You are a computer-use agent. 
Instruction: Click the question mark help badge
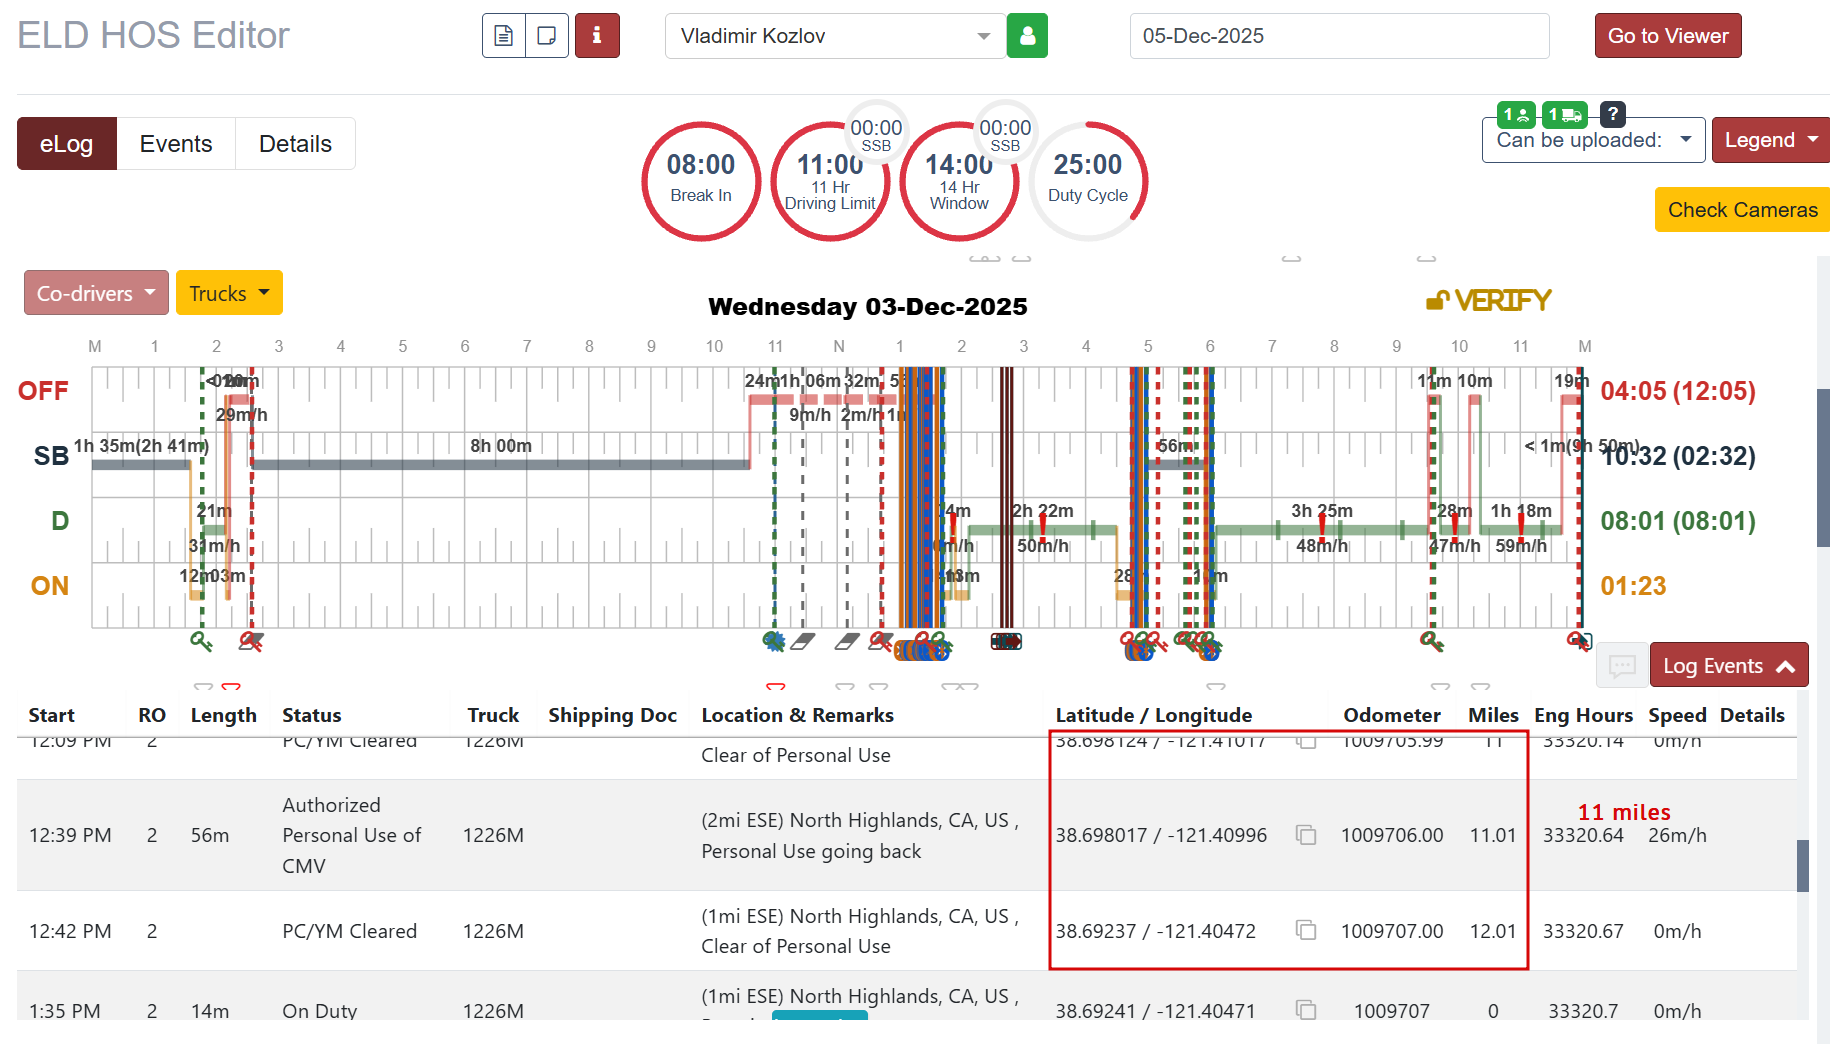1612,114
